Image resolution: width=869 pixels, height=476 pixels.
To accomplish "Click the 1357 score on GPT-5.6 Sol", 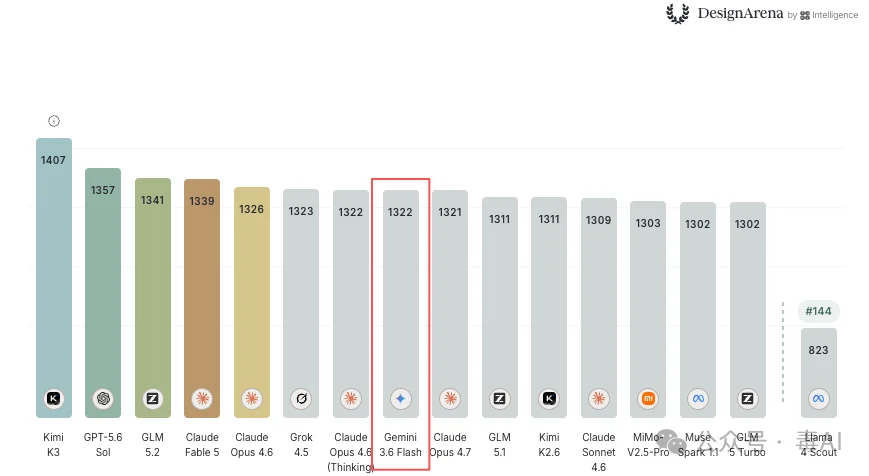I will pos(103,190).
